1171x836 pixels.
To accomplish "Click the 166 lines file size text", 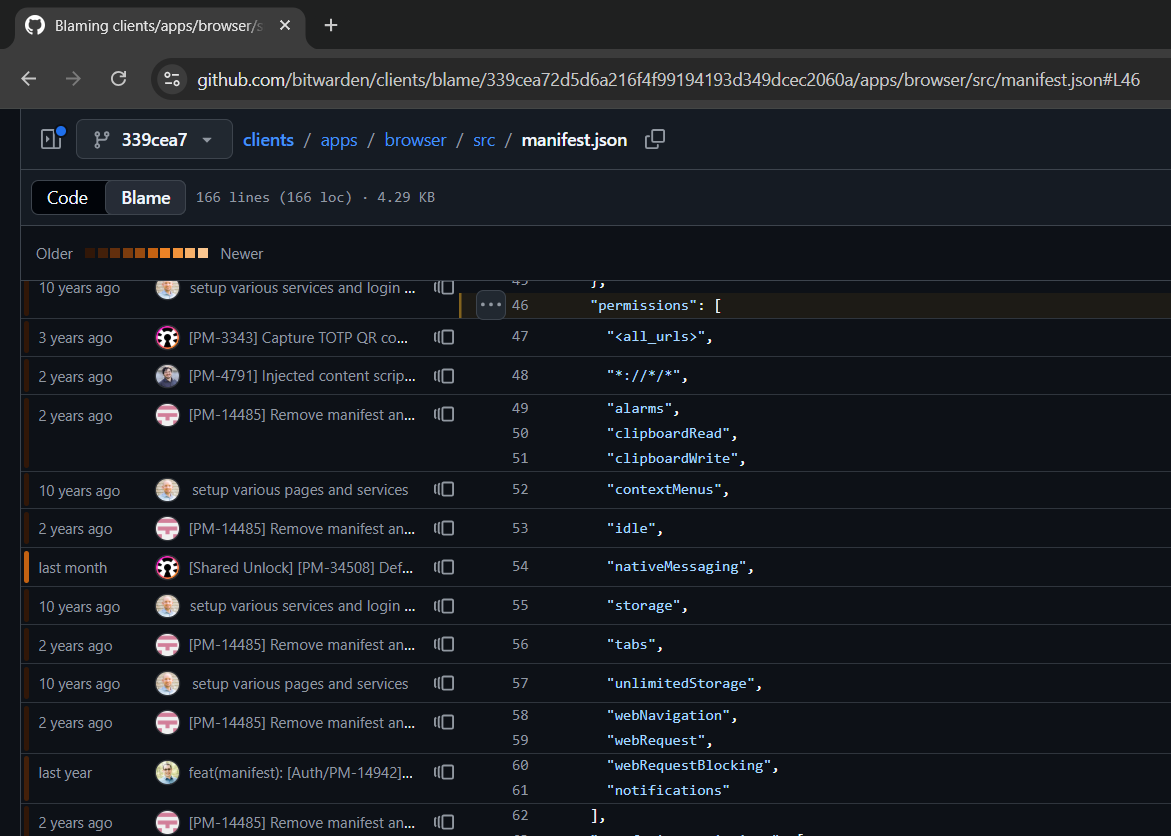I will tap(315, 197).
